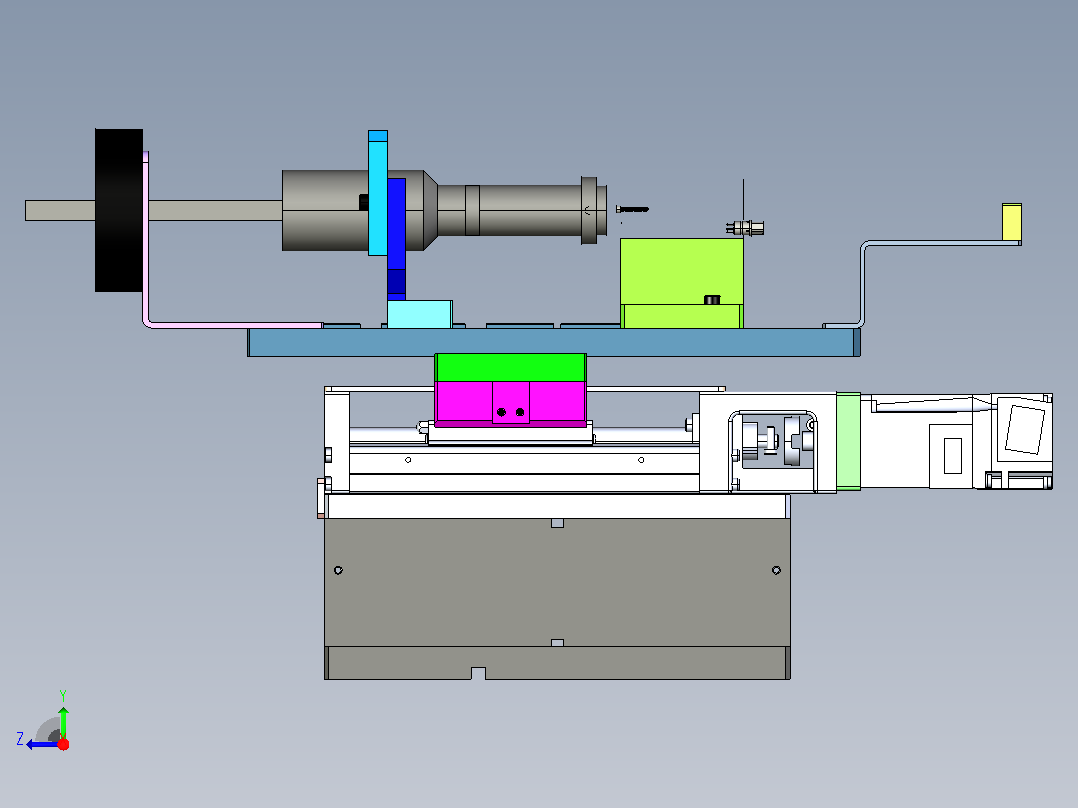Screen dimensions: 1078x808
Task: Select the coupling inside the white actuator housing
Action: coord(777,440)
